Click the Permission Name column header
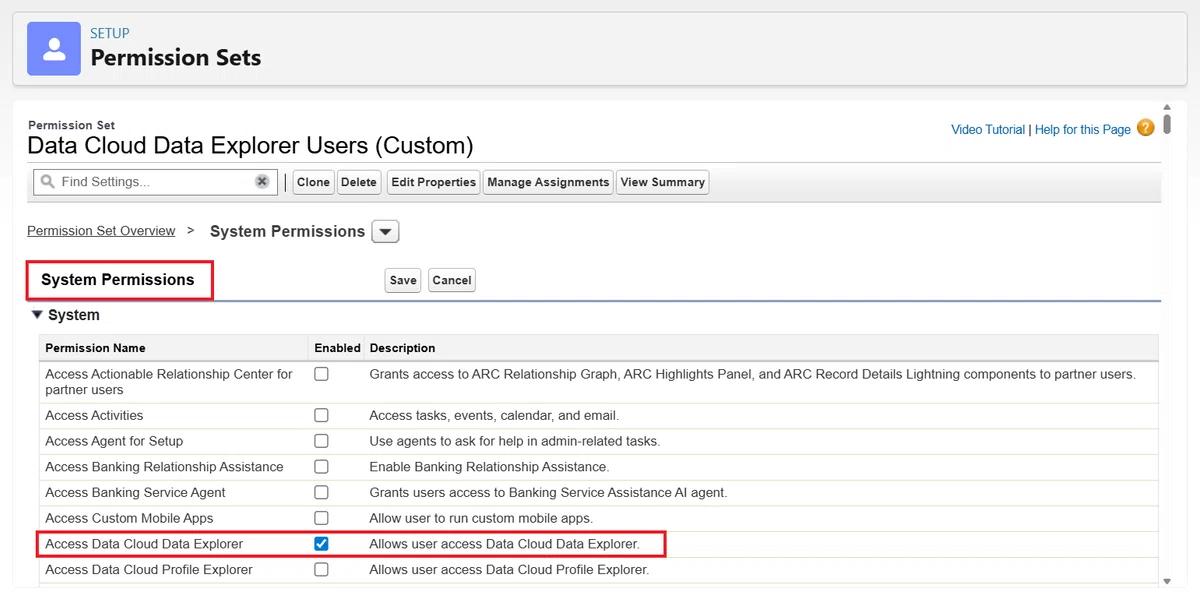Viewport: 1200px width, 599px height. tap(95, 348)
